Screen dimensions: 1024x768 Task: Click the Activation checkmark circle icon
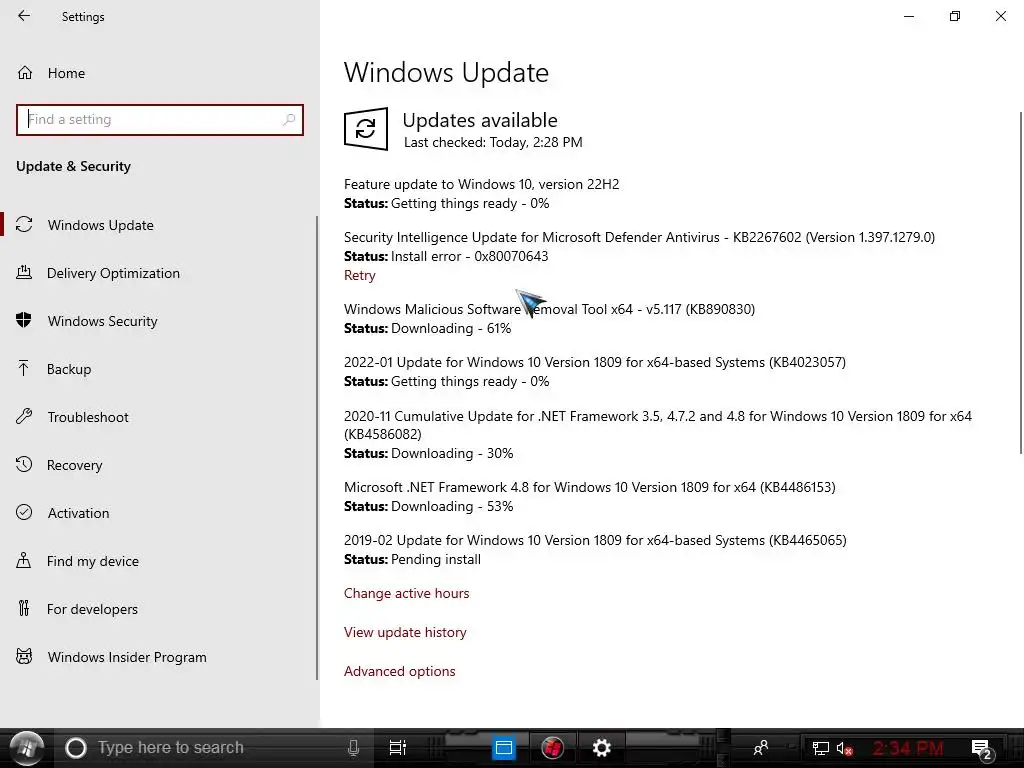pyautogui.click(x=24, y=512)
